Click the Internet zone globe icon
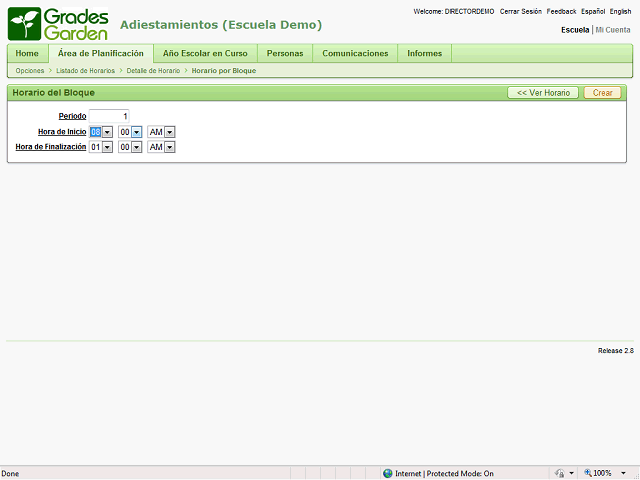 click(388, 473)
